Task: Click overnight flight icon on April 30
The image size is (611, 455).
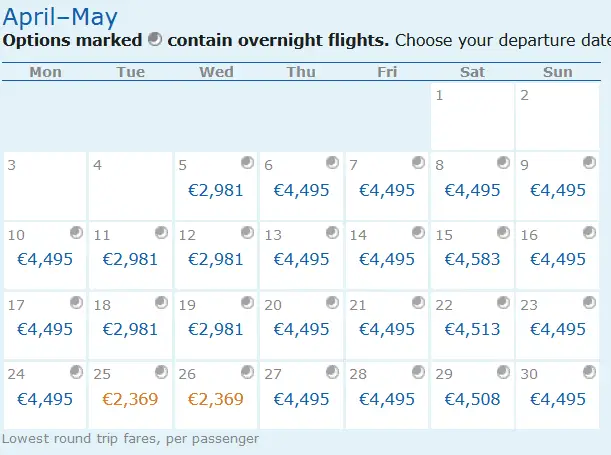Action: click(x=587, y=373)
